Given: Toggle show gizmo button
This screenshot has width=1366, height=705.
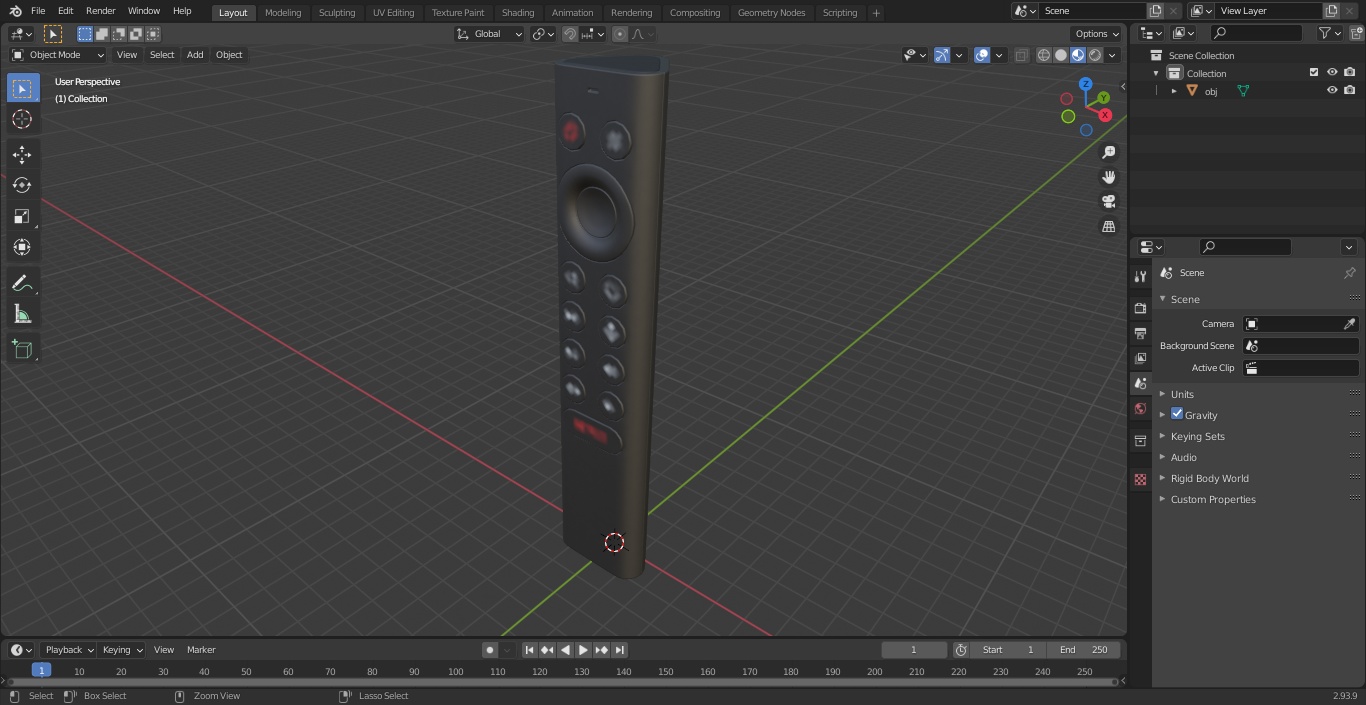Looking at the screenshot, I should [942, 55].
